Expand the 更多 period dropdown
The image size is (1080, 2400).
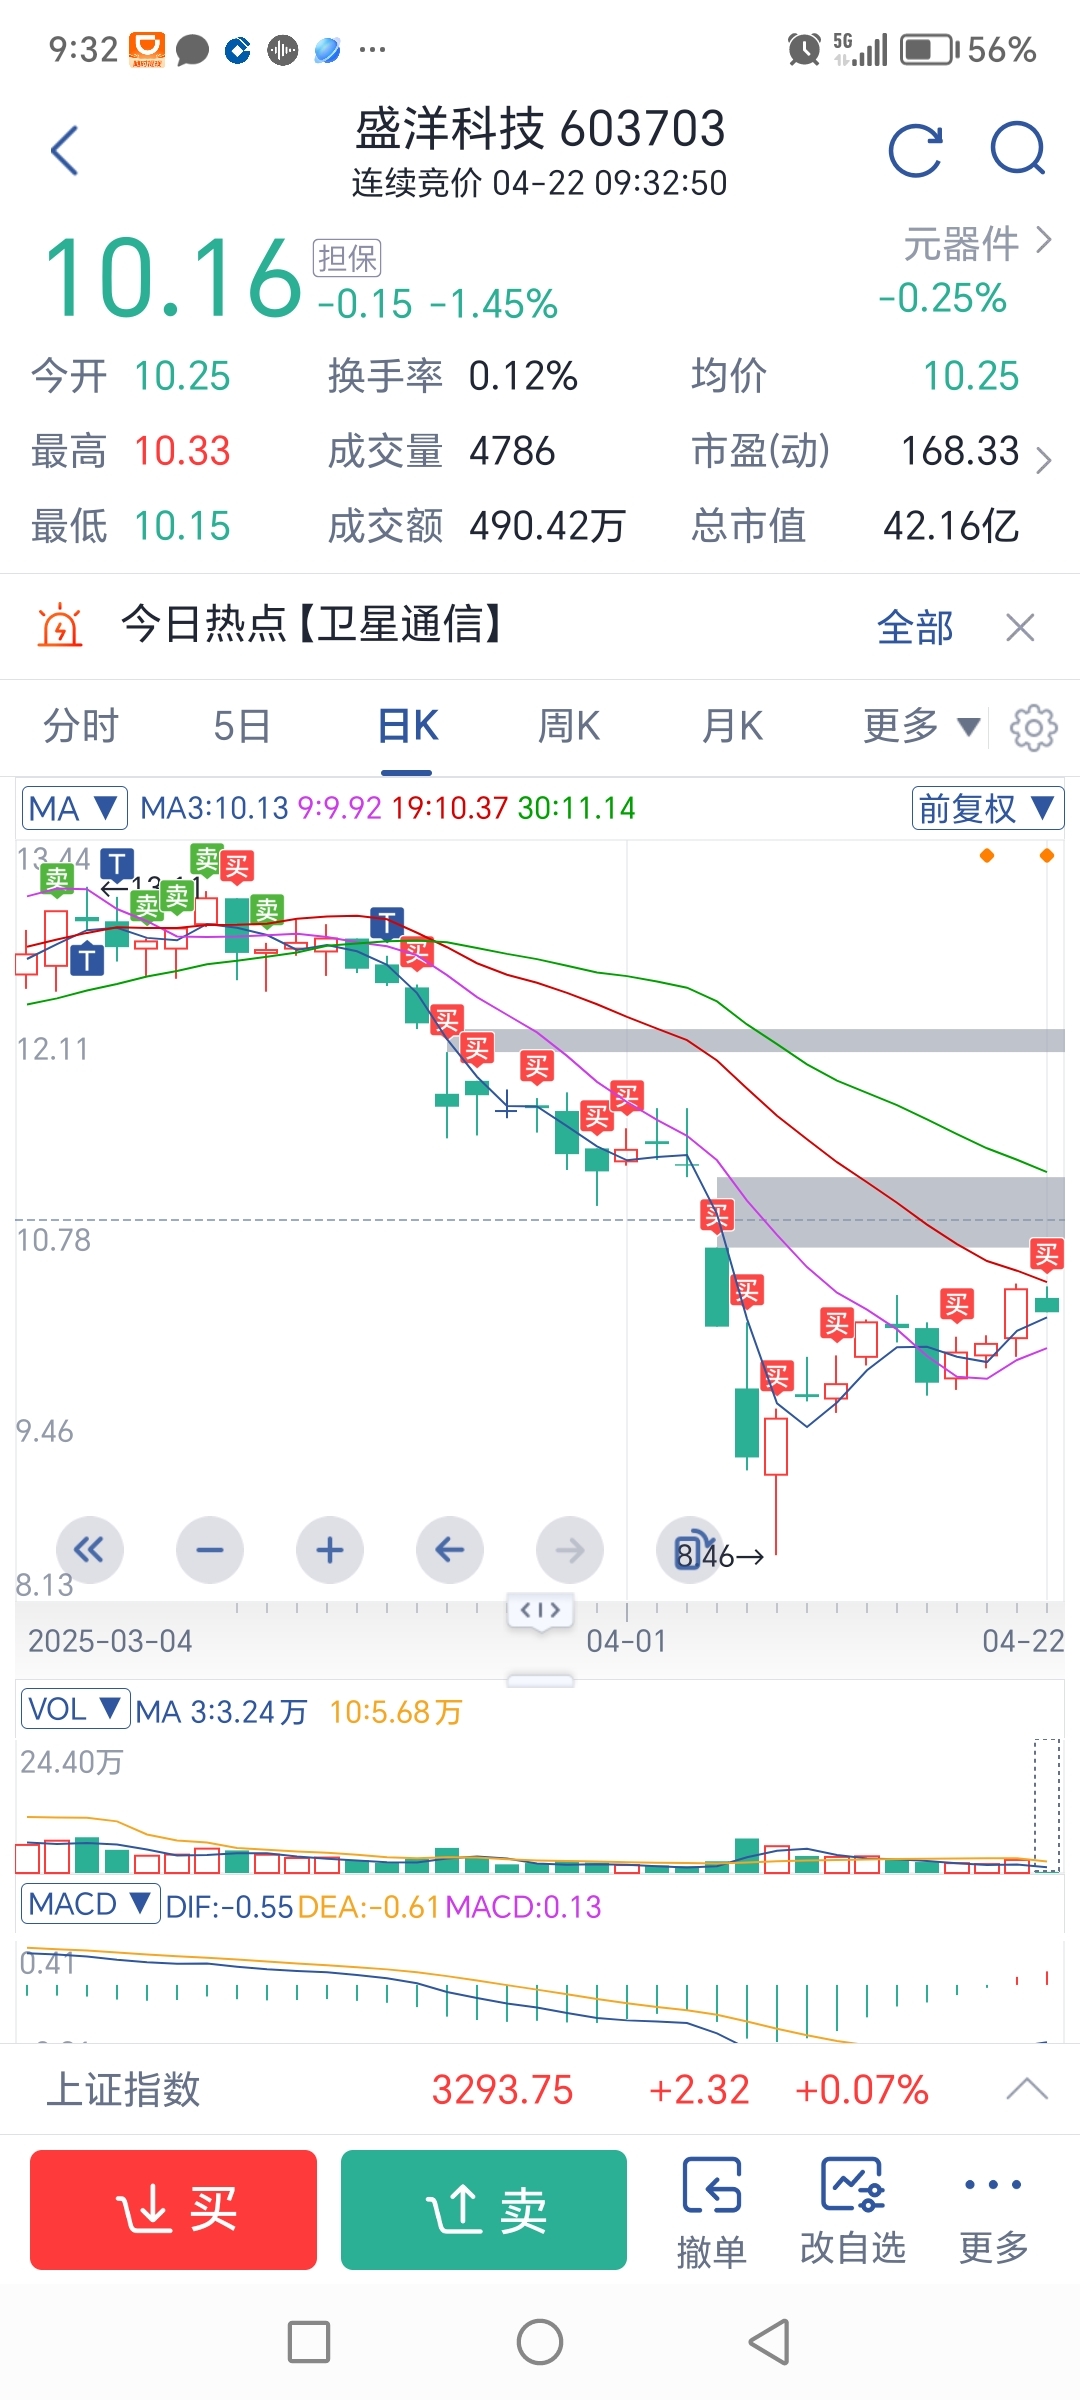(920, 726)
